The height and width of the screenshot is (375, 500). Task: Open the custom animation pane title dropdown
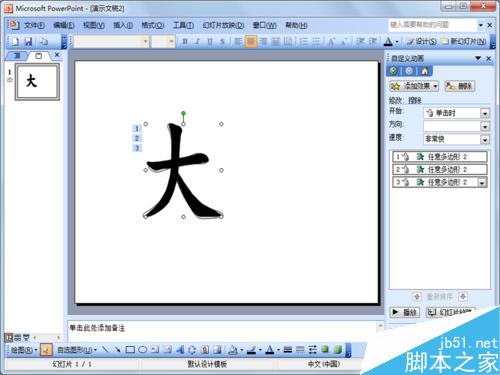(x=478, y=58)
